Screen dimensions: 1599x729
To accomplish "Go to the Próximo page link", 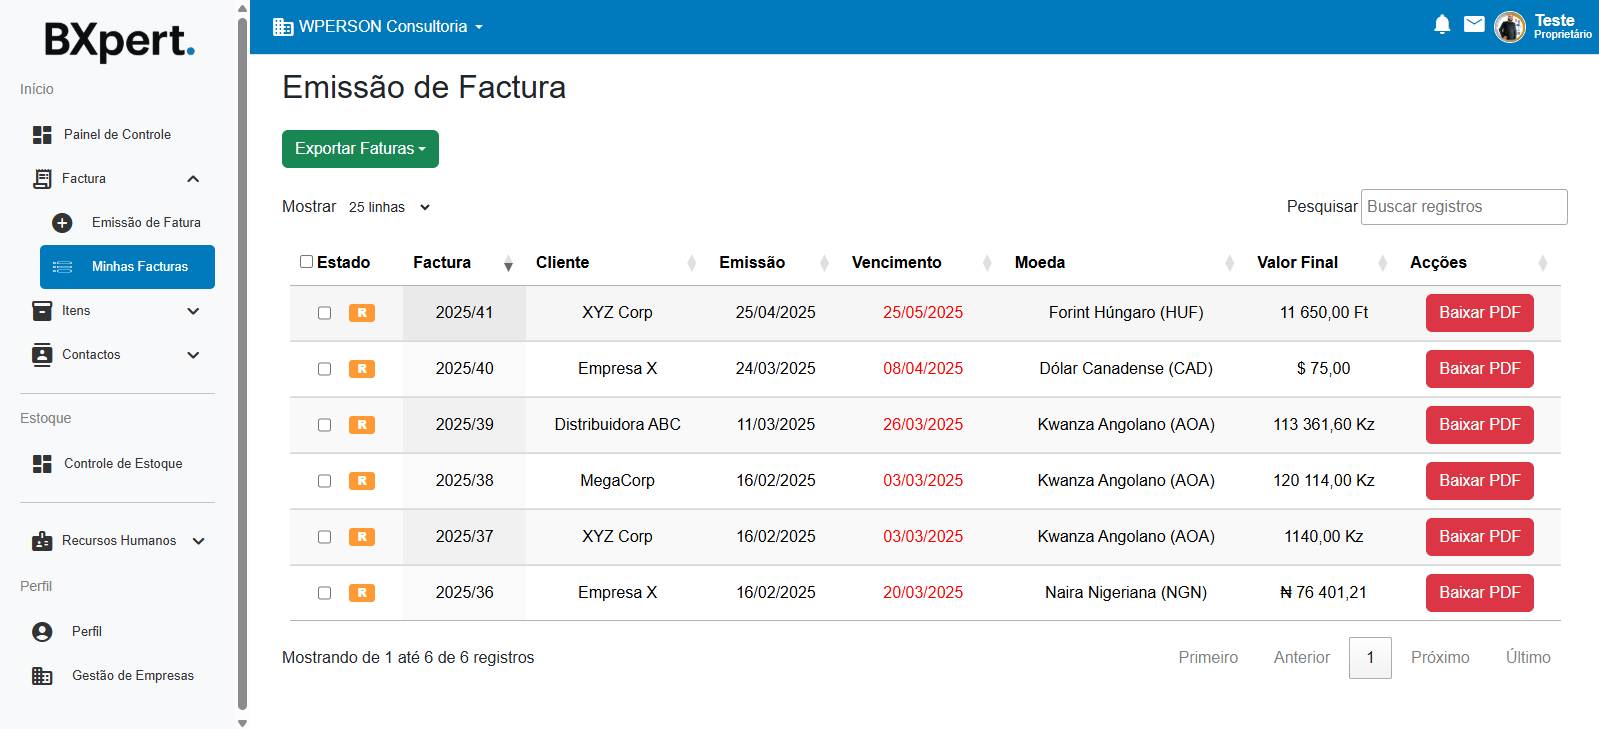I will coord(1439,658).
